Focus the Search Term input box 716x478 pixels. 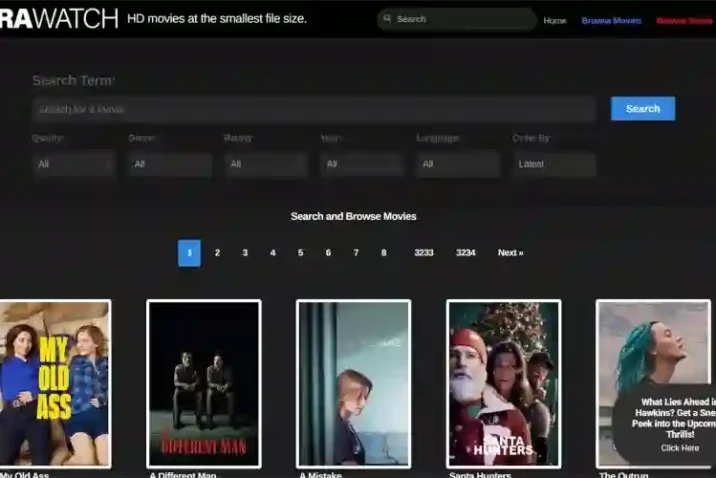(314, 109)
